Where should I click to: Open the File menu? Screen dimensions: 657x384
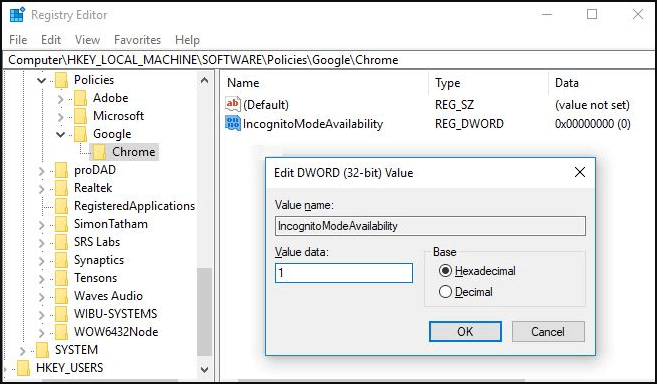[18, 40]
